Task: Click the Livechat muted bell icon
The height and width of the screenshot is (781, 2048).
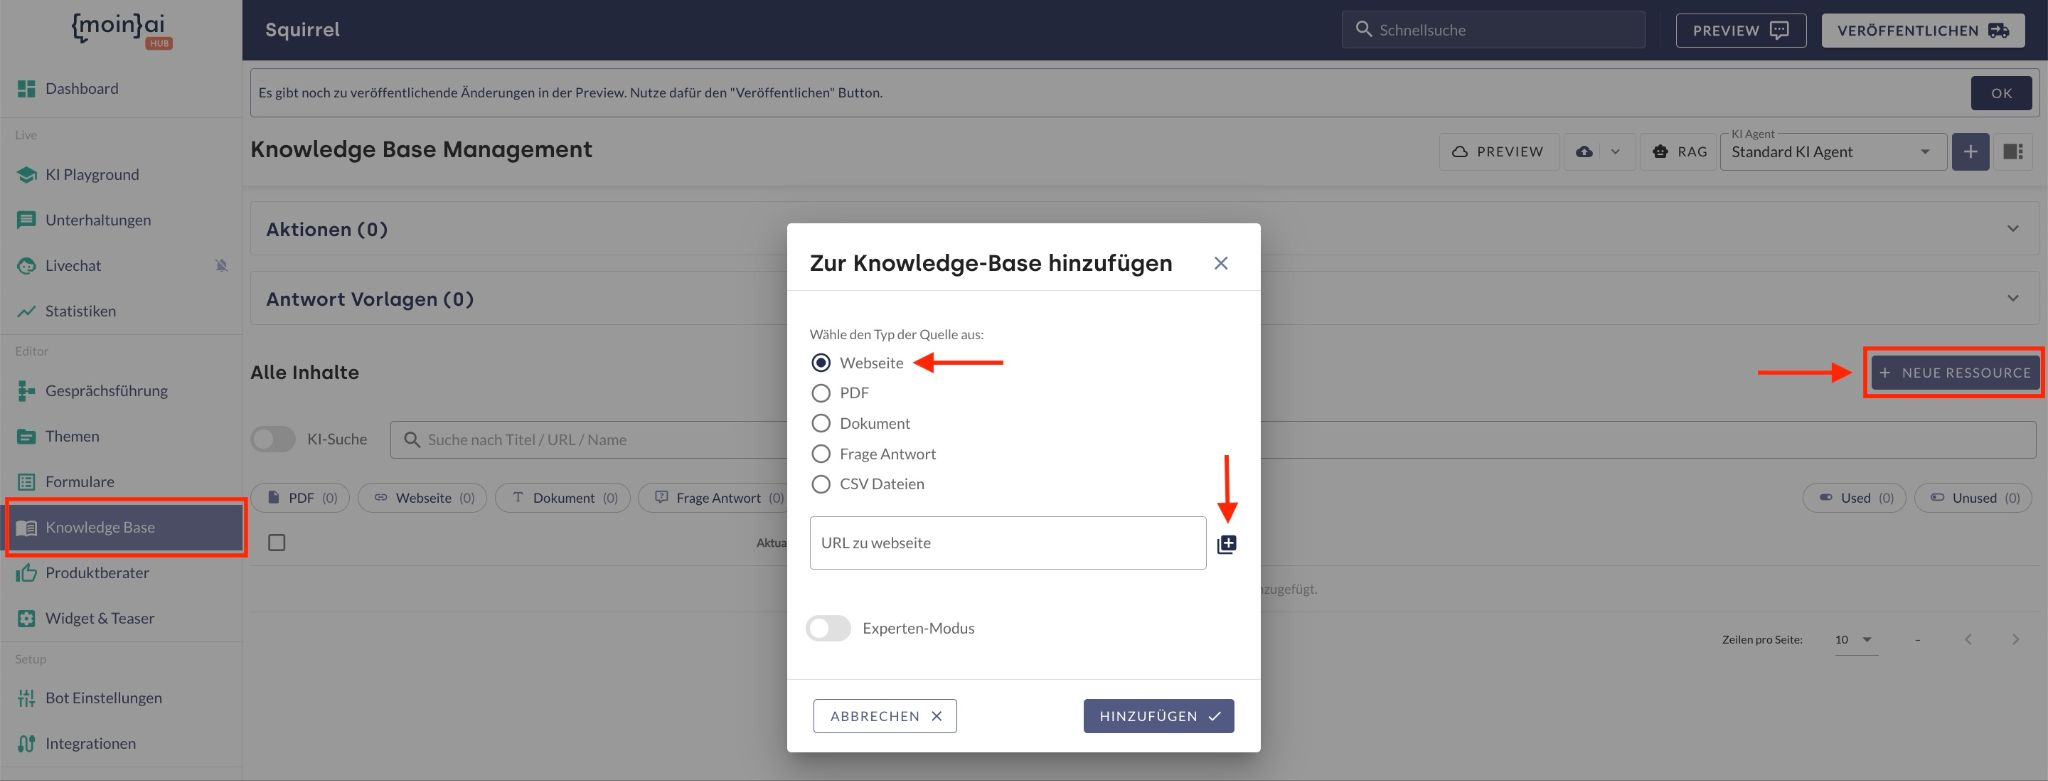Action: click(221, 266)
